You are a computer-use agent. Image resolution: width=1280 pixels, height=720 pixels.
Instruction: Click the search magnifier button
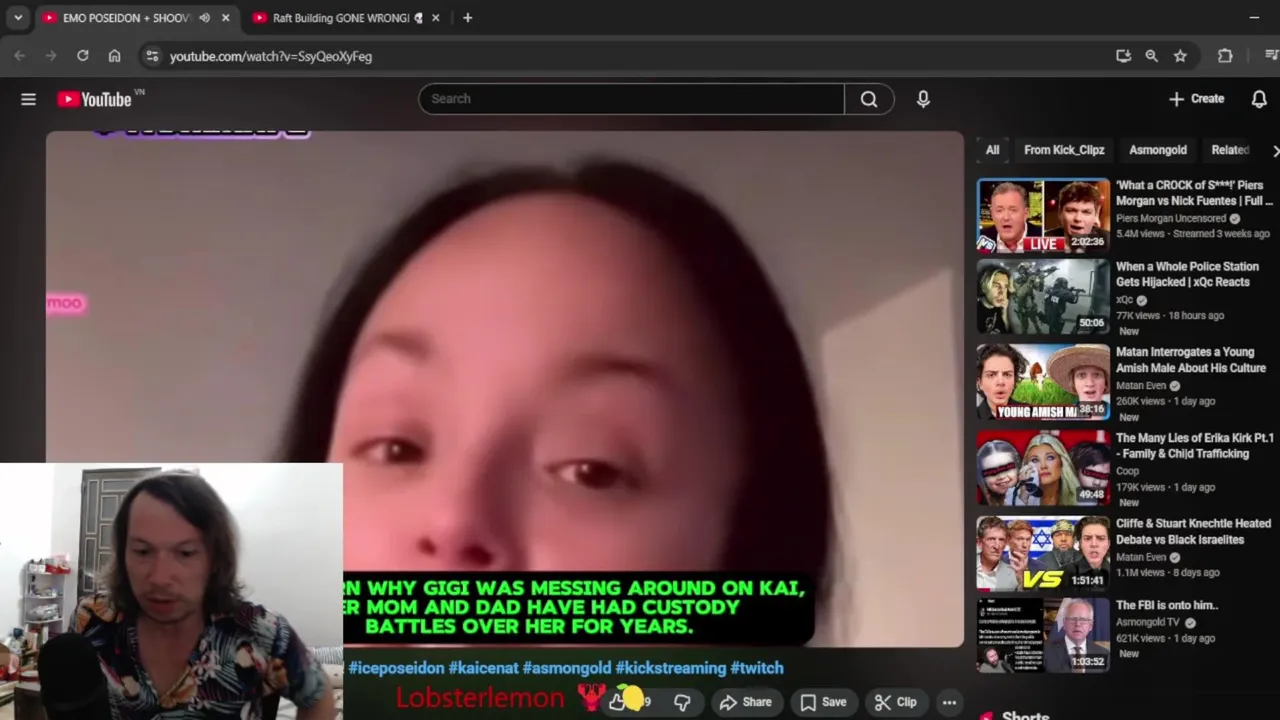[869, 99]
